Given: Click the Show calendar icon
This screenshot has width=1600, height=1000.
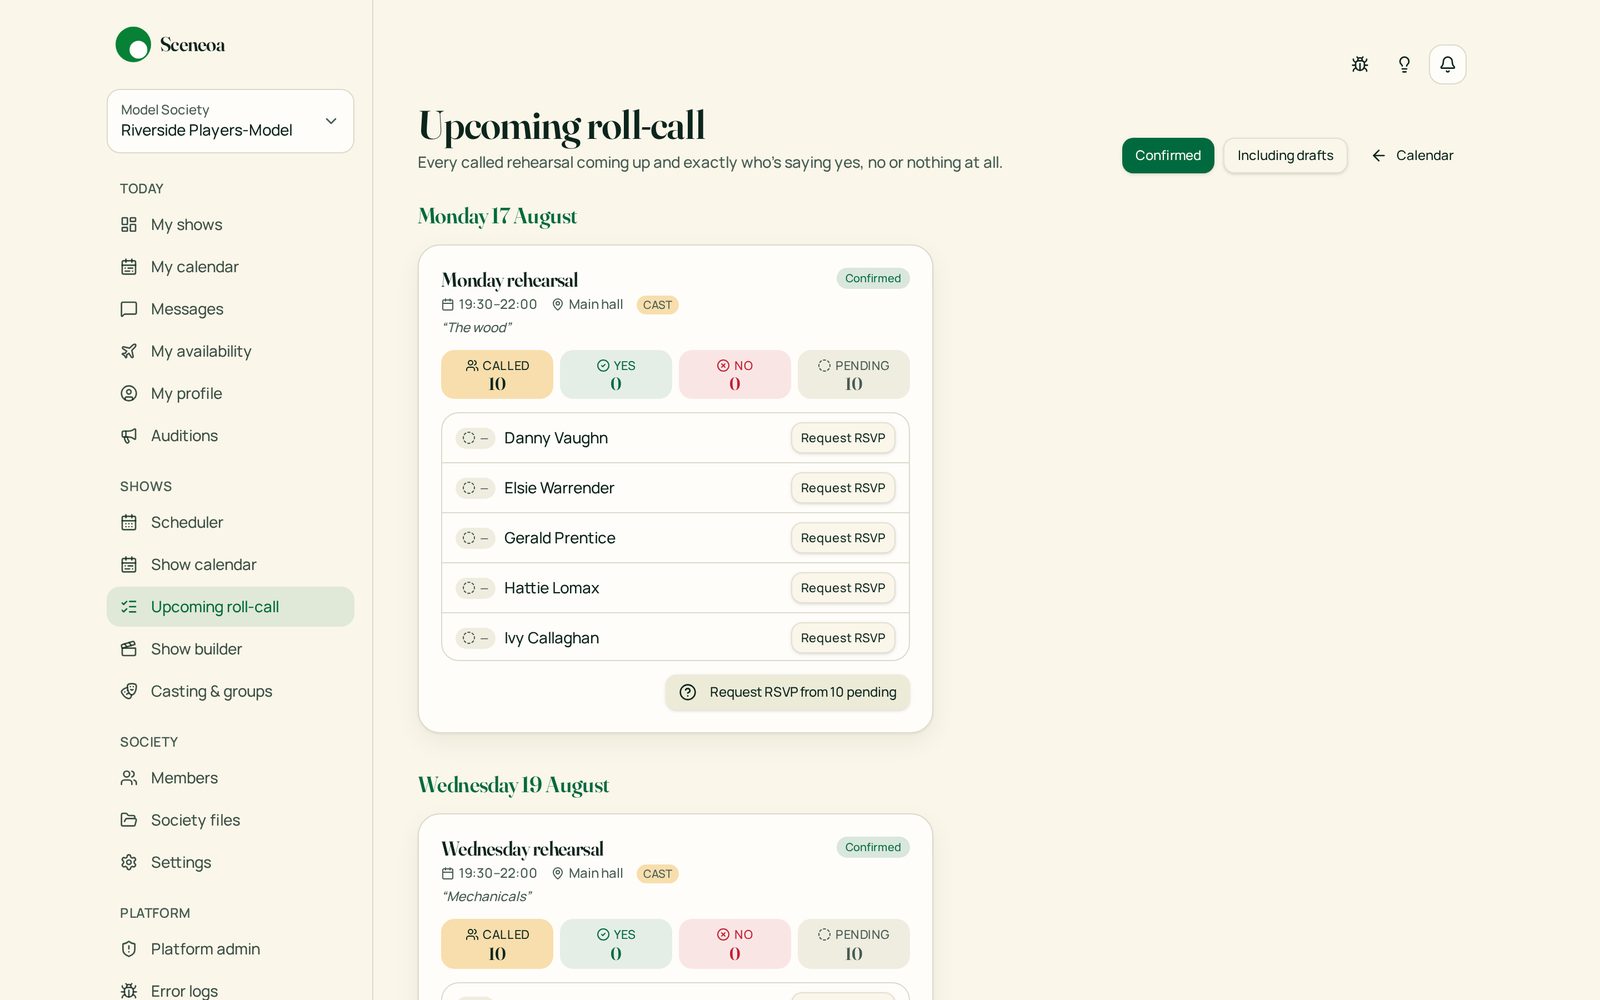Looking at the screenshot, I should click(x=129, y=565).
